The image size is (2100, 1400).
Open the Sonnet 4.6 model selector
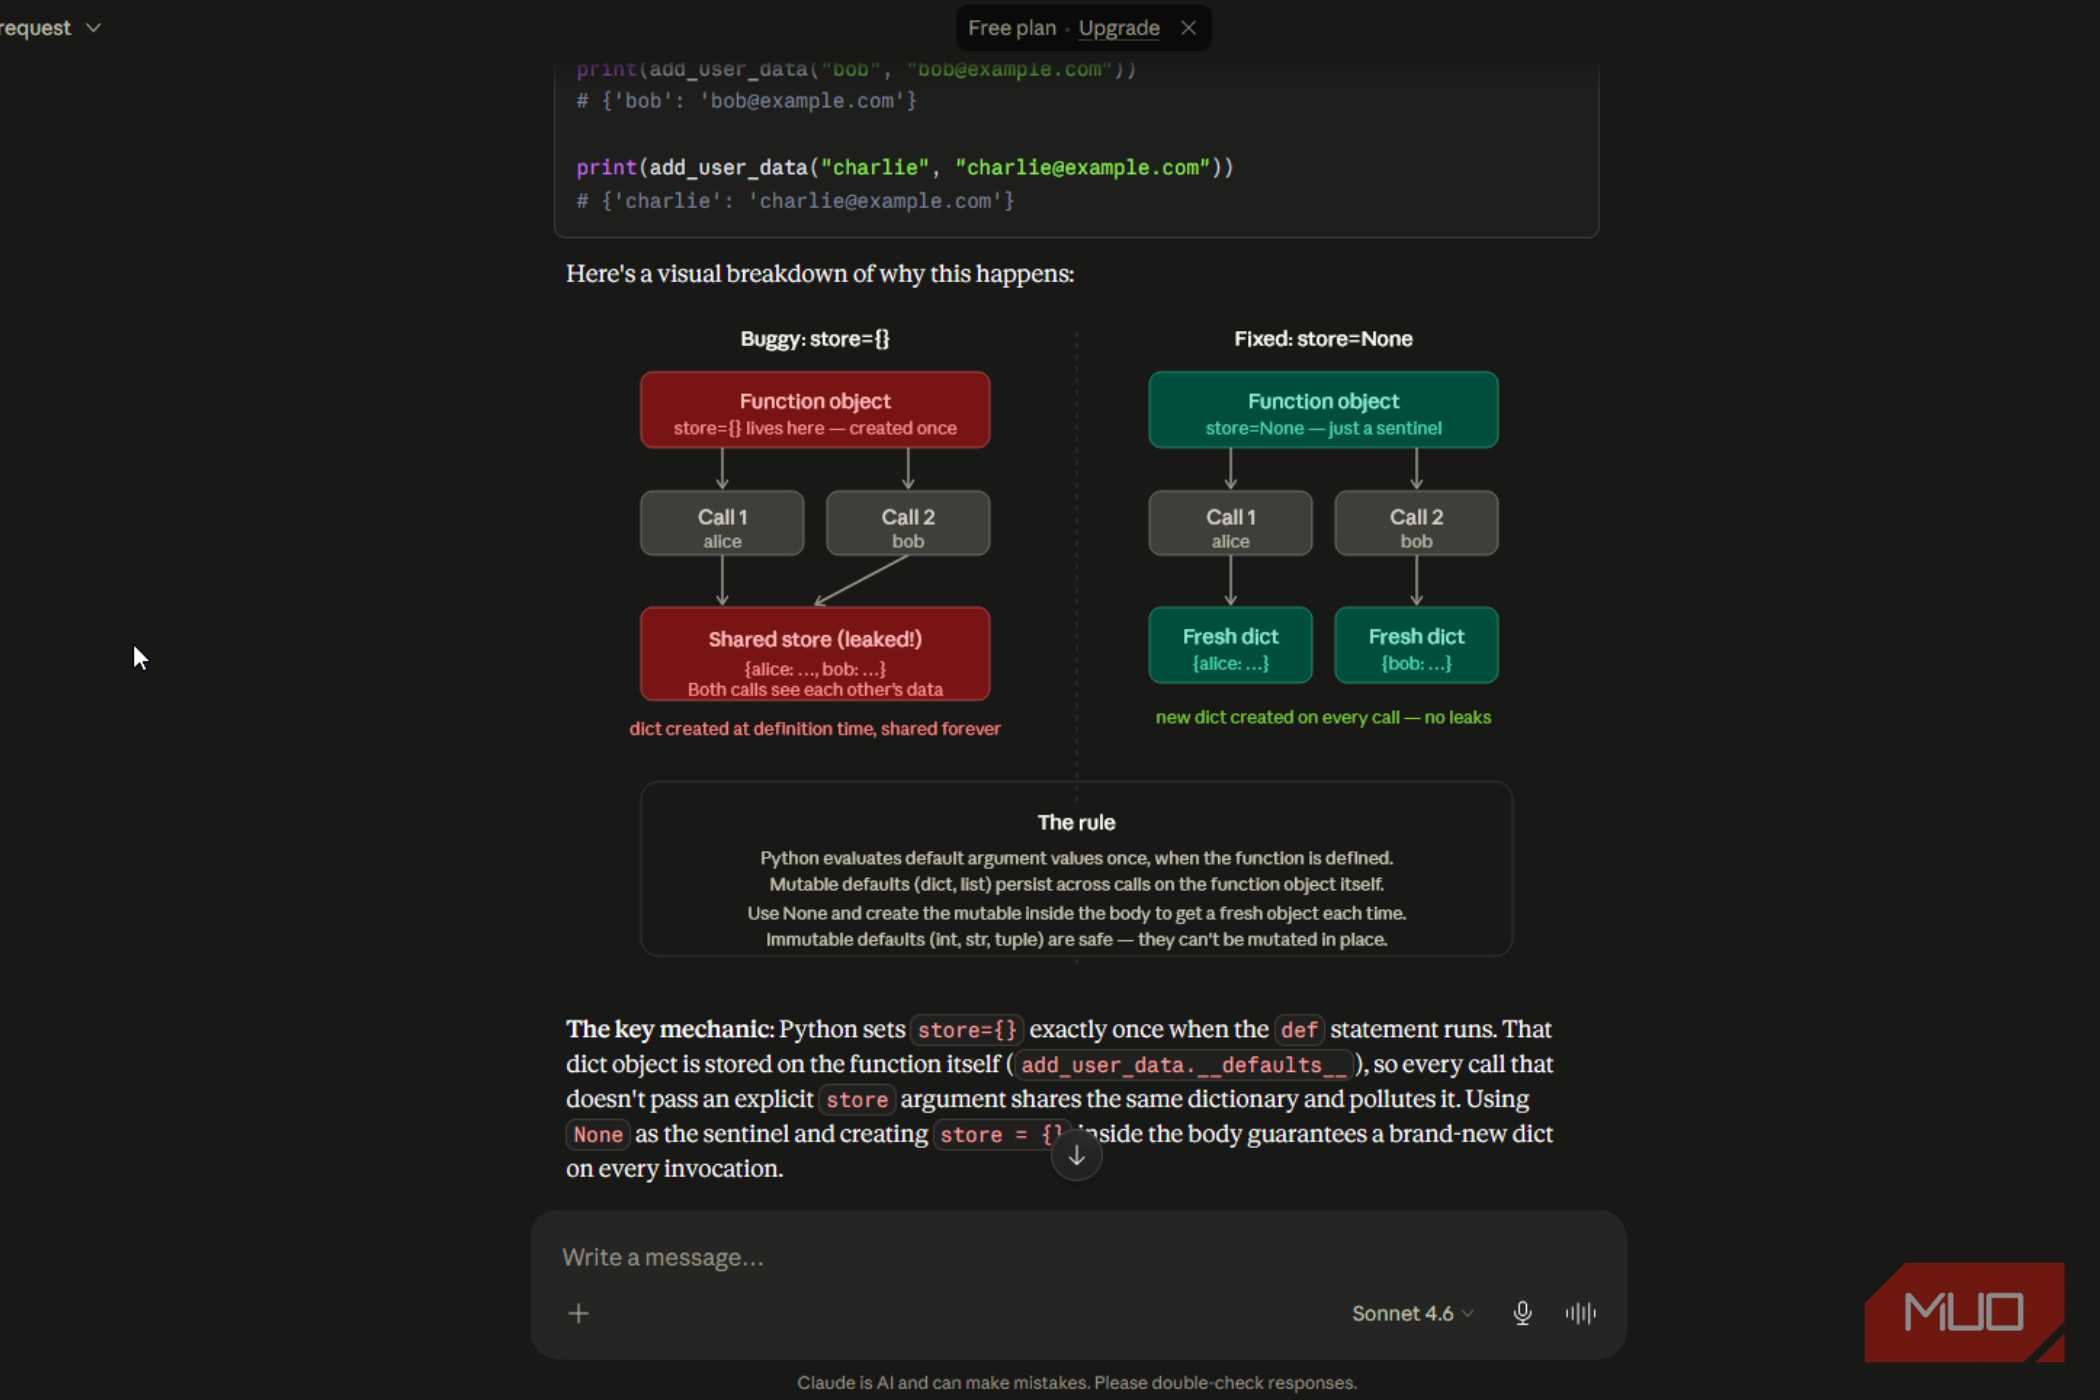[x=1412, y=1313]
